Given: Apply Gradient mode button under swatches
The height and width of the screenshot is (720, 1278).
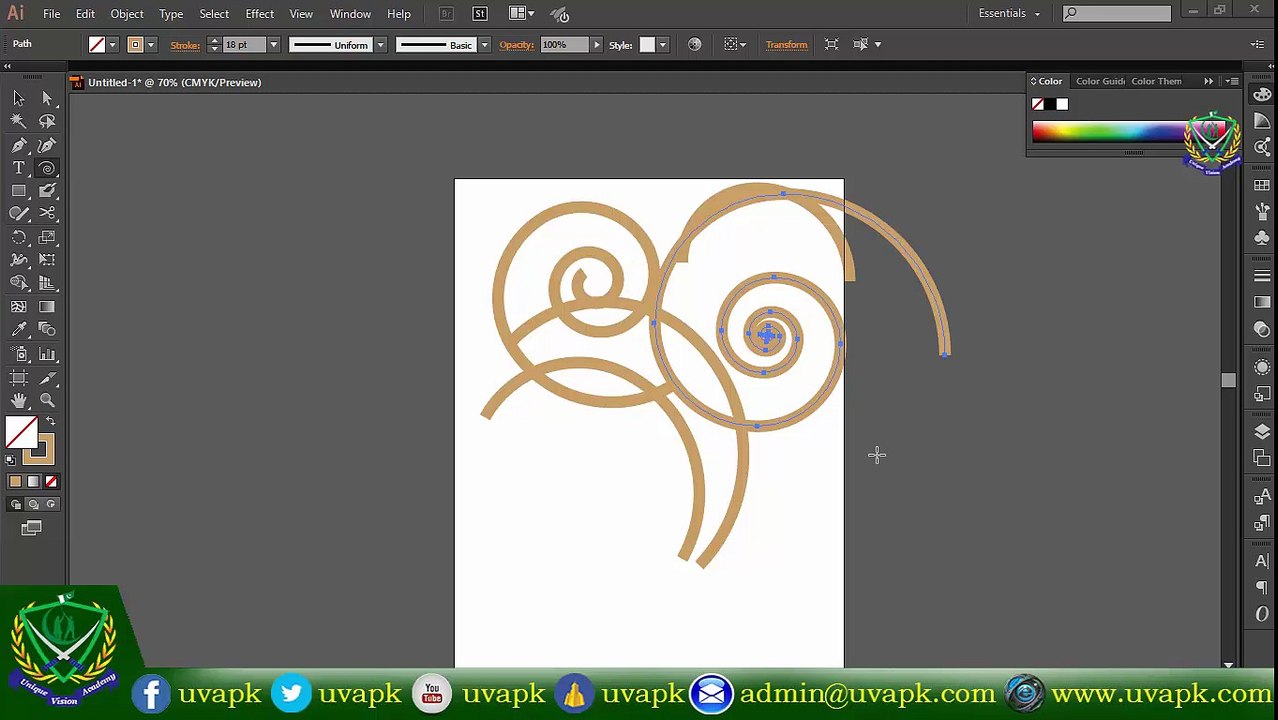Looking at the screenshot, I should [x=33, y=482].
